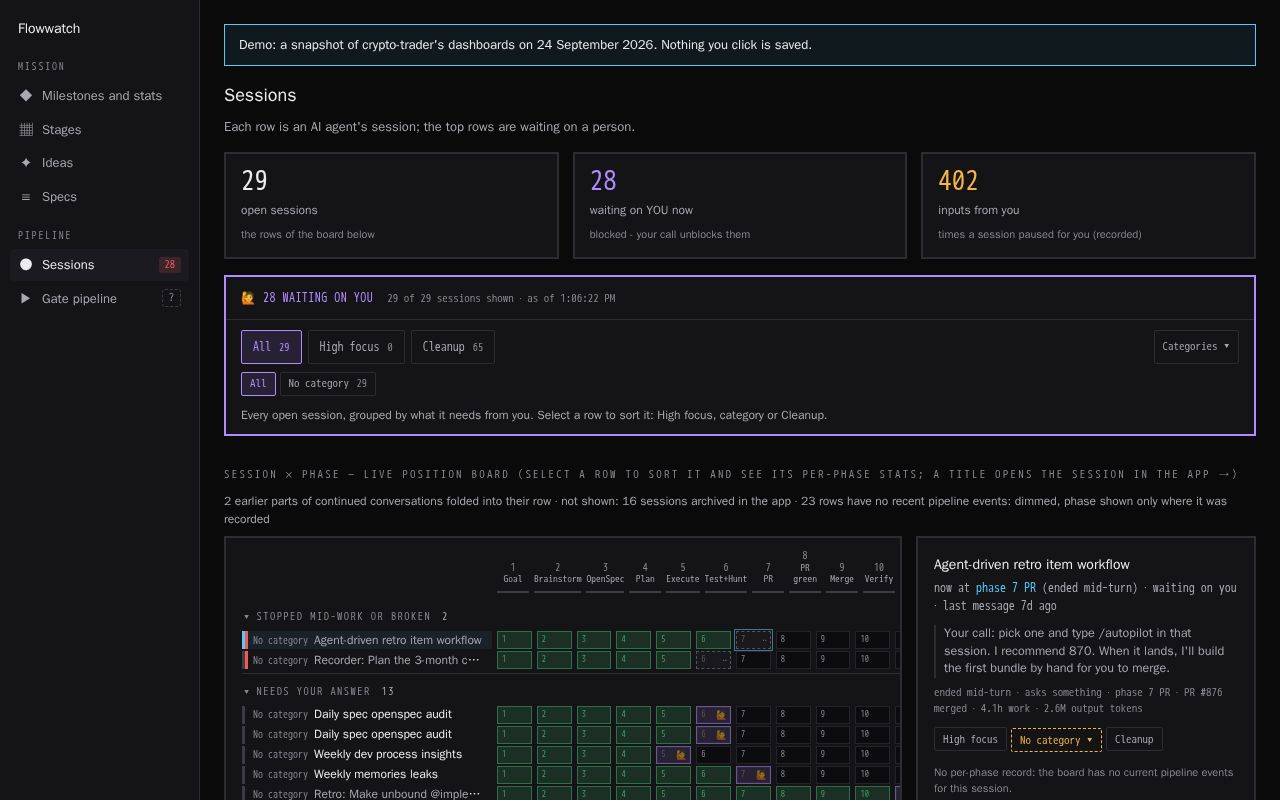This screenshot has height=800, width=1280.
Task: Open the Recorder: Plan the 3-month session title
Action: 397,660
